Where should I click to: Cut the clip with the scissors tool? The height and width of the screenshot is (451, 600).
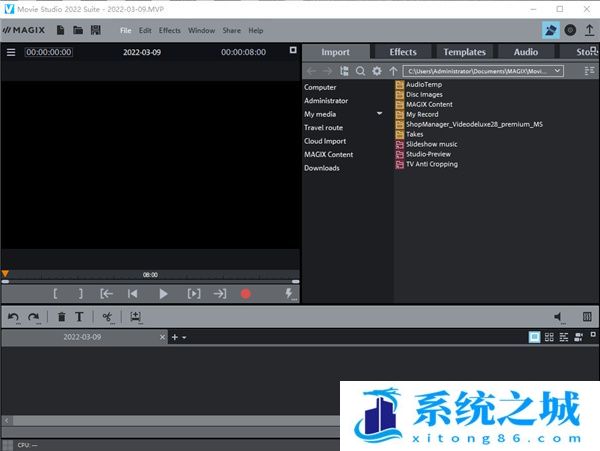[108, 317]
